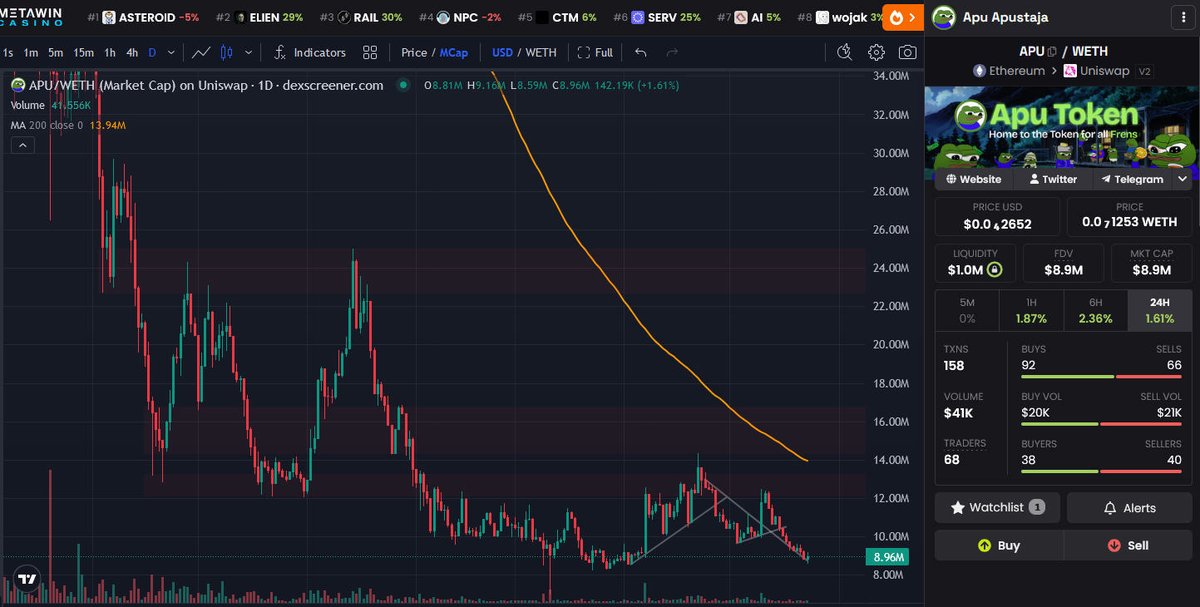Screen dimensions: 1200x607
Task: Open the layout grid icon
Action: click(x=370, y=52)
